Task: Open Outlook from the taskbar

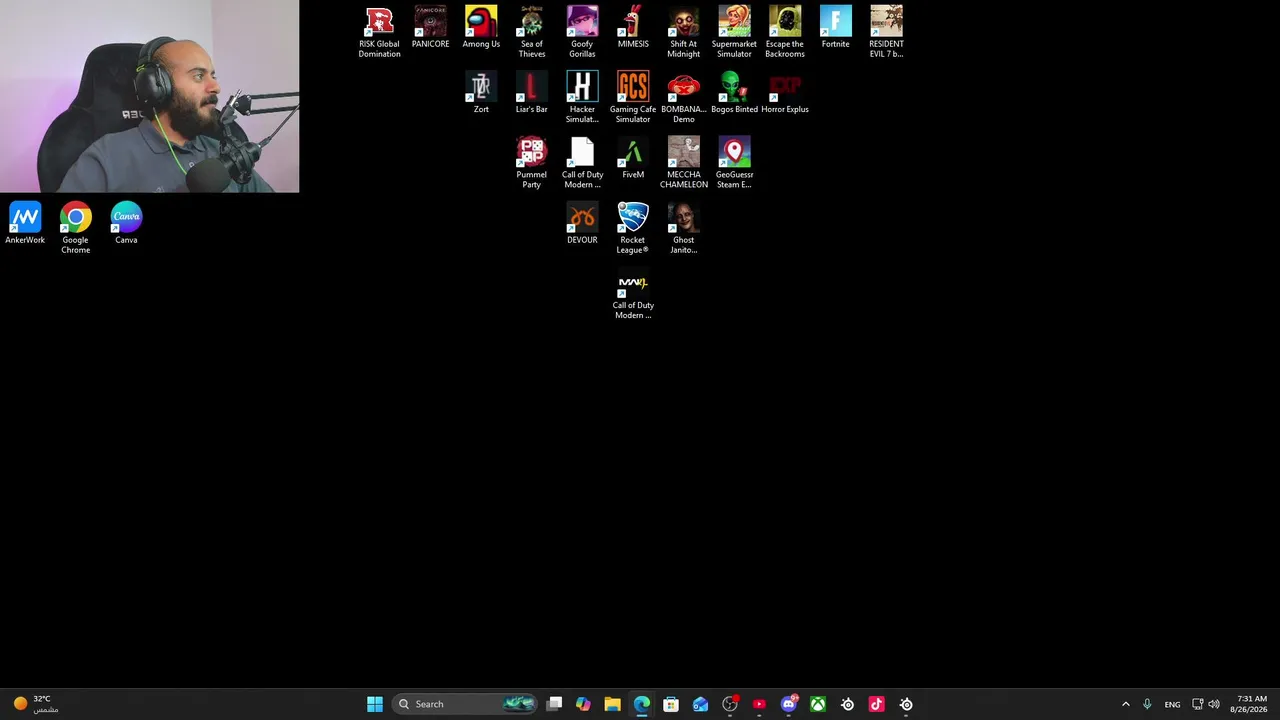Action: 700,704
